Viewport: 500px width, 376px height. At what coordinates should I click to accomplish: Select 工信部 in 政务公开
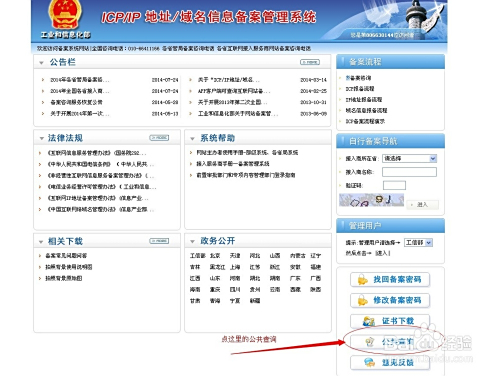click(197, 256)
